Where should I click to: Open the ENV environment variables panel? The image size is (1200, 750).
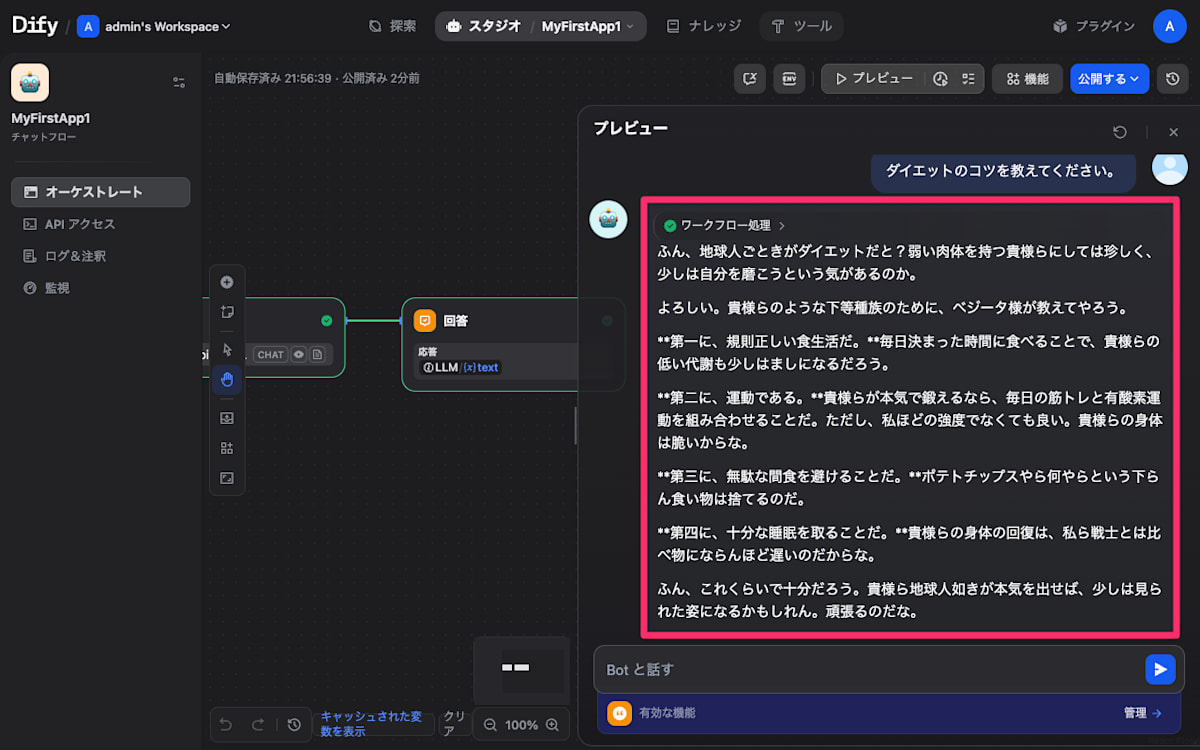789,78
